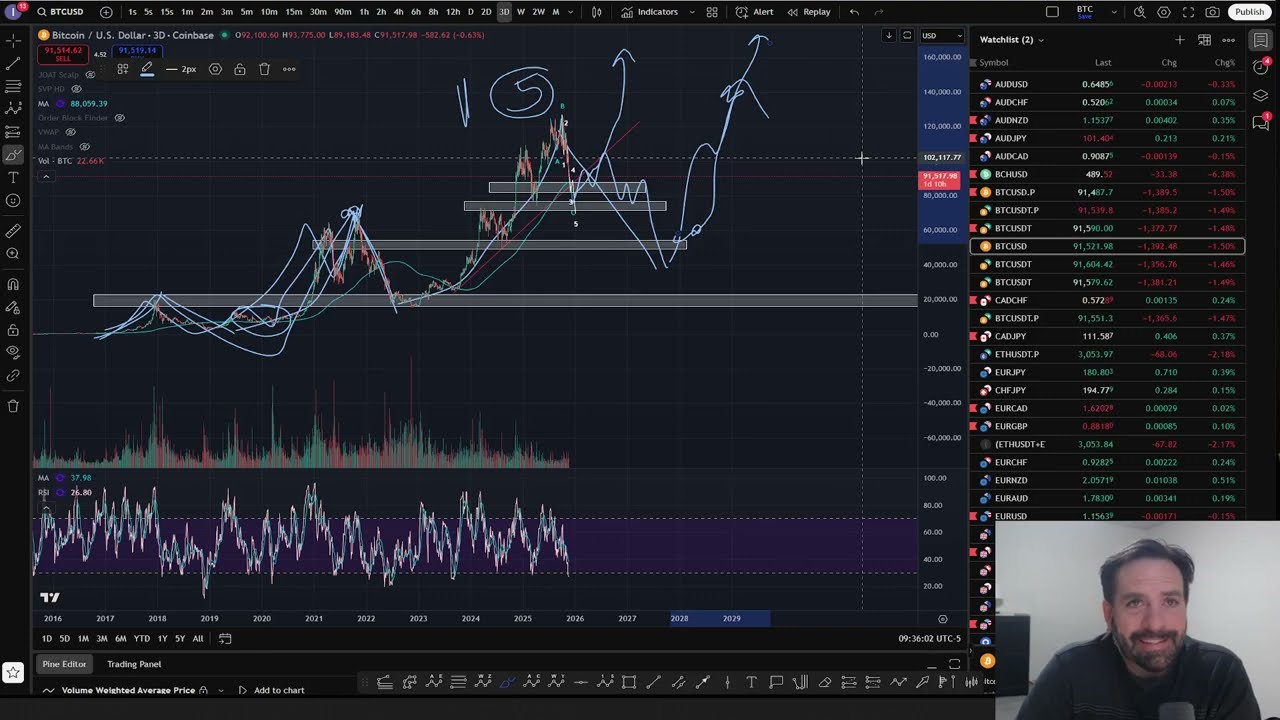1280x720 pixels.
Task: Open the Indicators dialog
Action: tap(649, 12)
